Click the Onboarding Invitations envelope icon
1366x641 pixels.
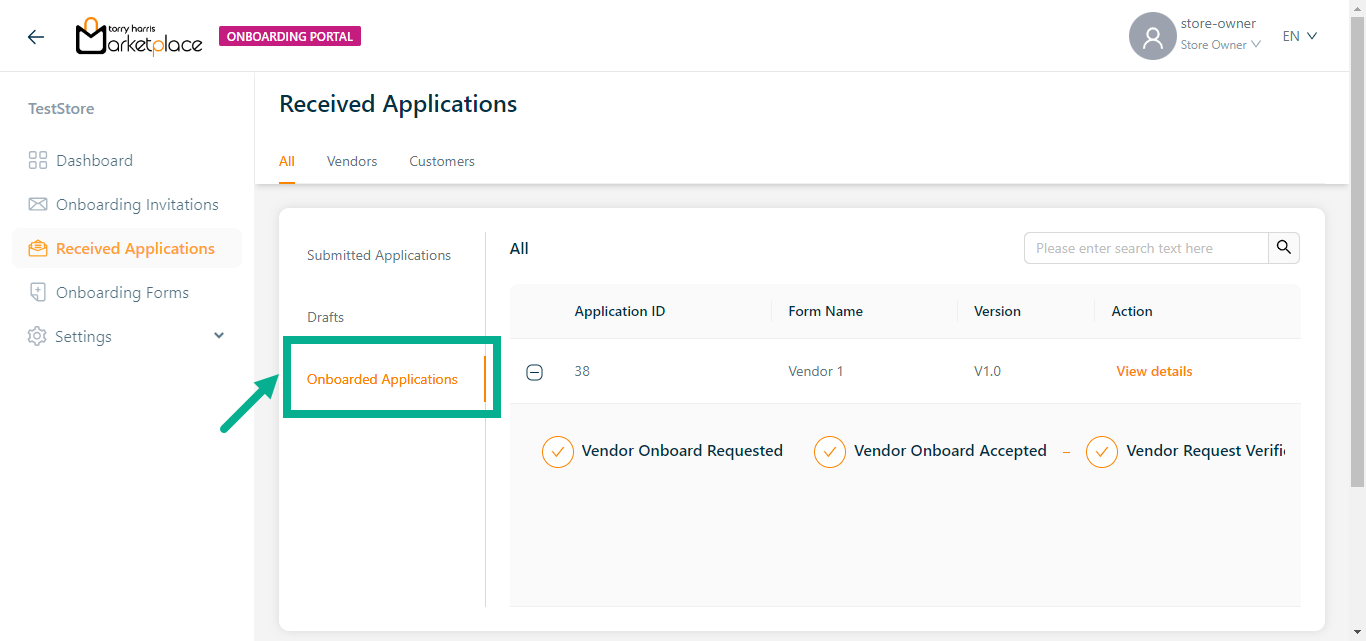click(38, 205)
